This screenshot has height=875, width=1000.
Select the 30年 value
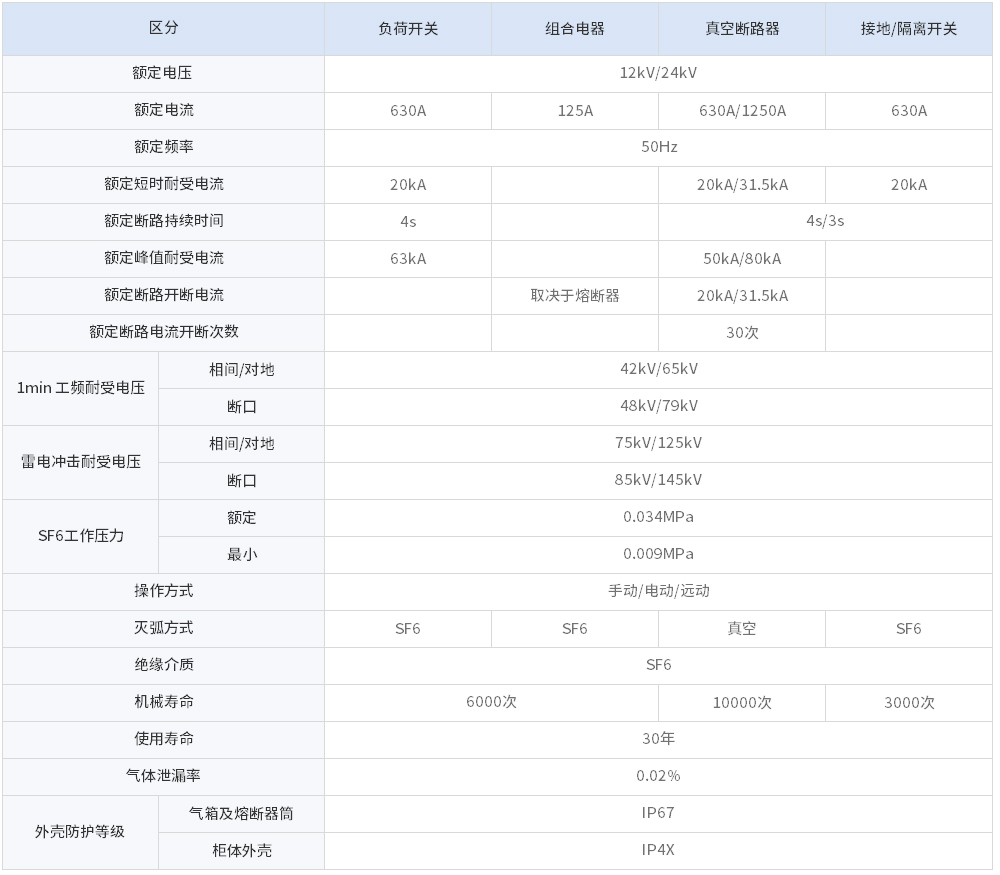click(x=658, y=739)
